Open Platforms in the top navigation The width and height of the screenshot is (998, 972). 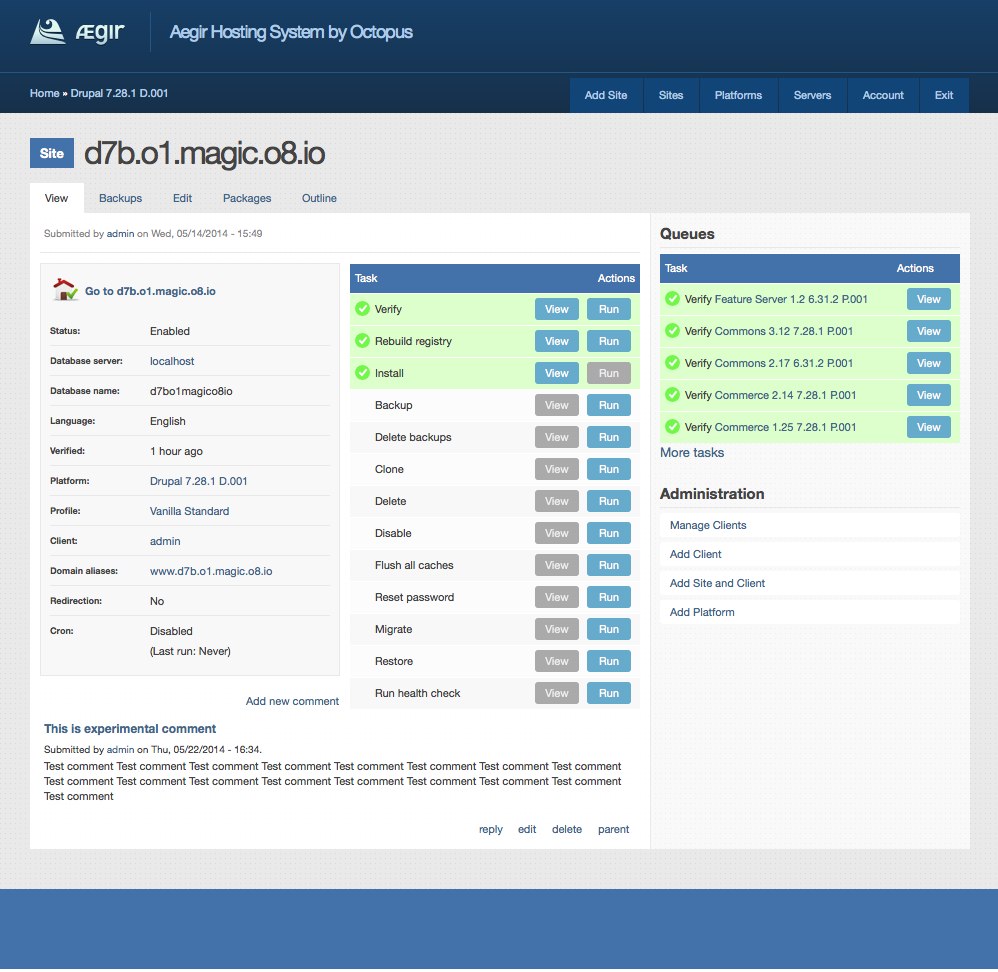[738, 95]
